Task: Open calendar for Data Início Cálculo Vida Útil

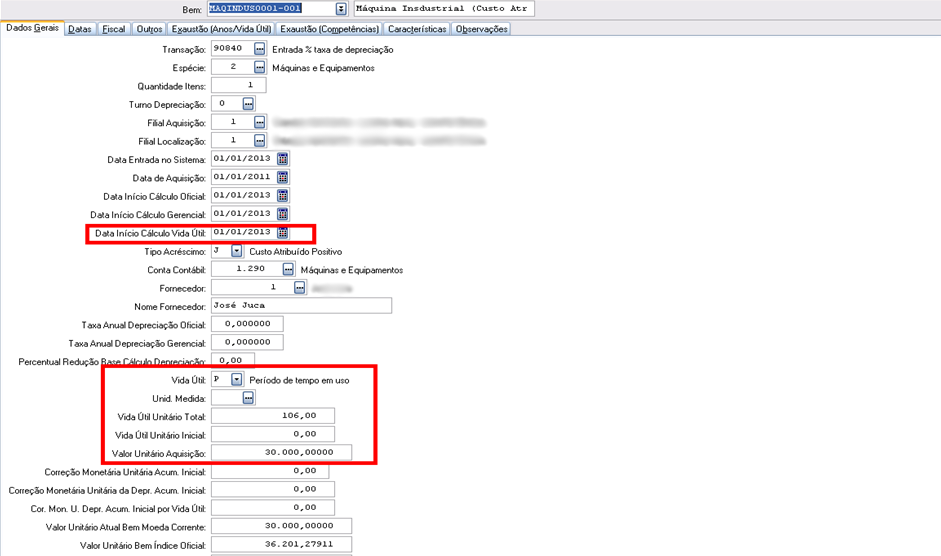Action: [x=283, y=232]
